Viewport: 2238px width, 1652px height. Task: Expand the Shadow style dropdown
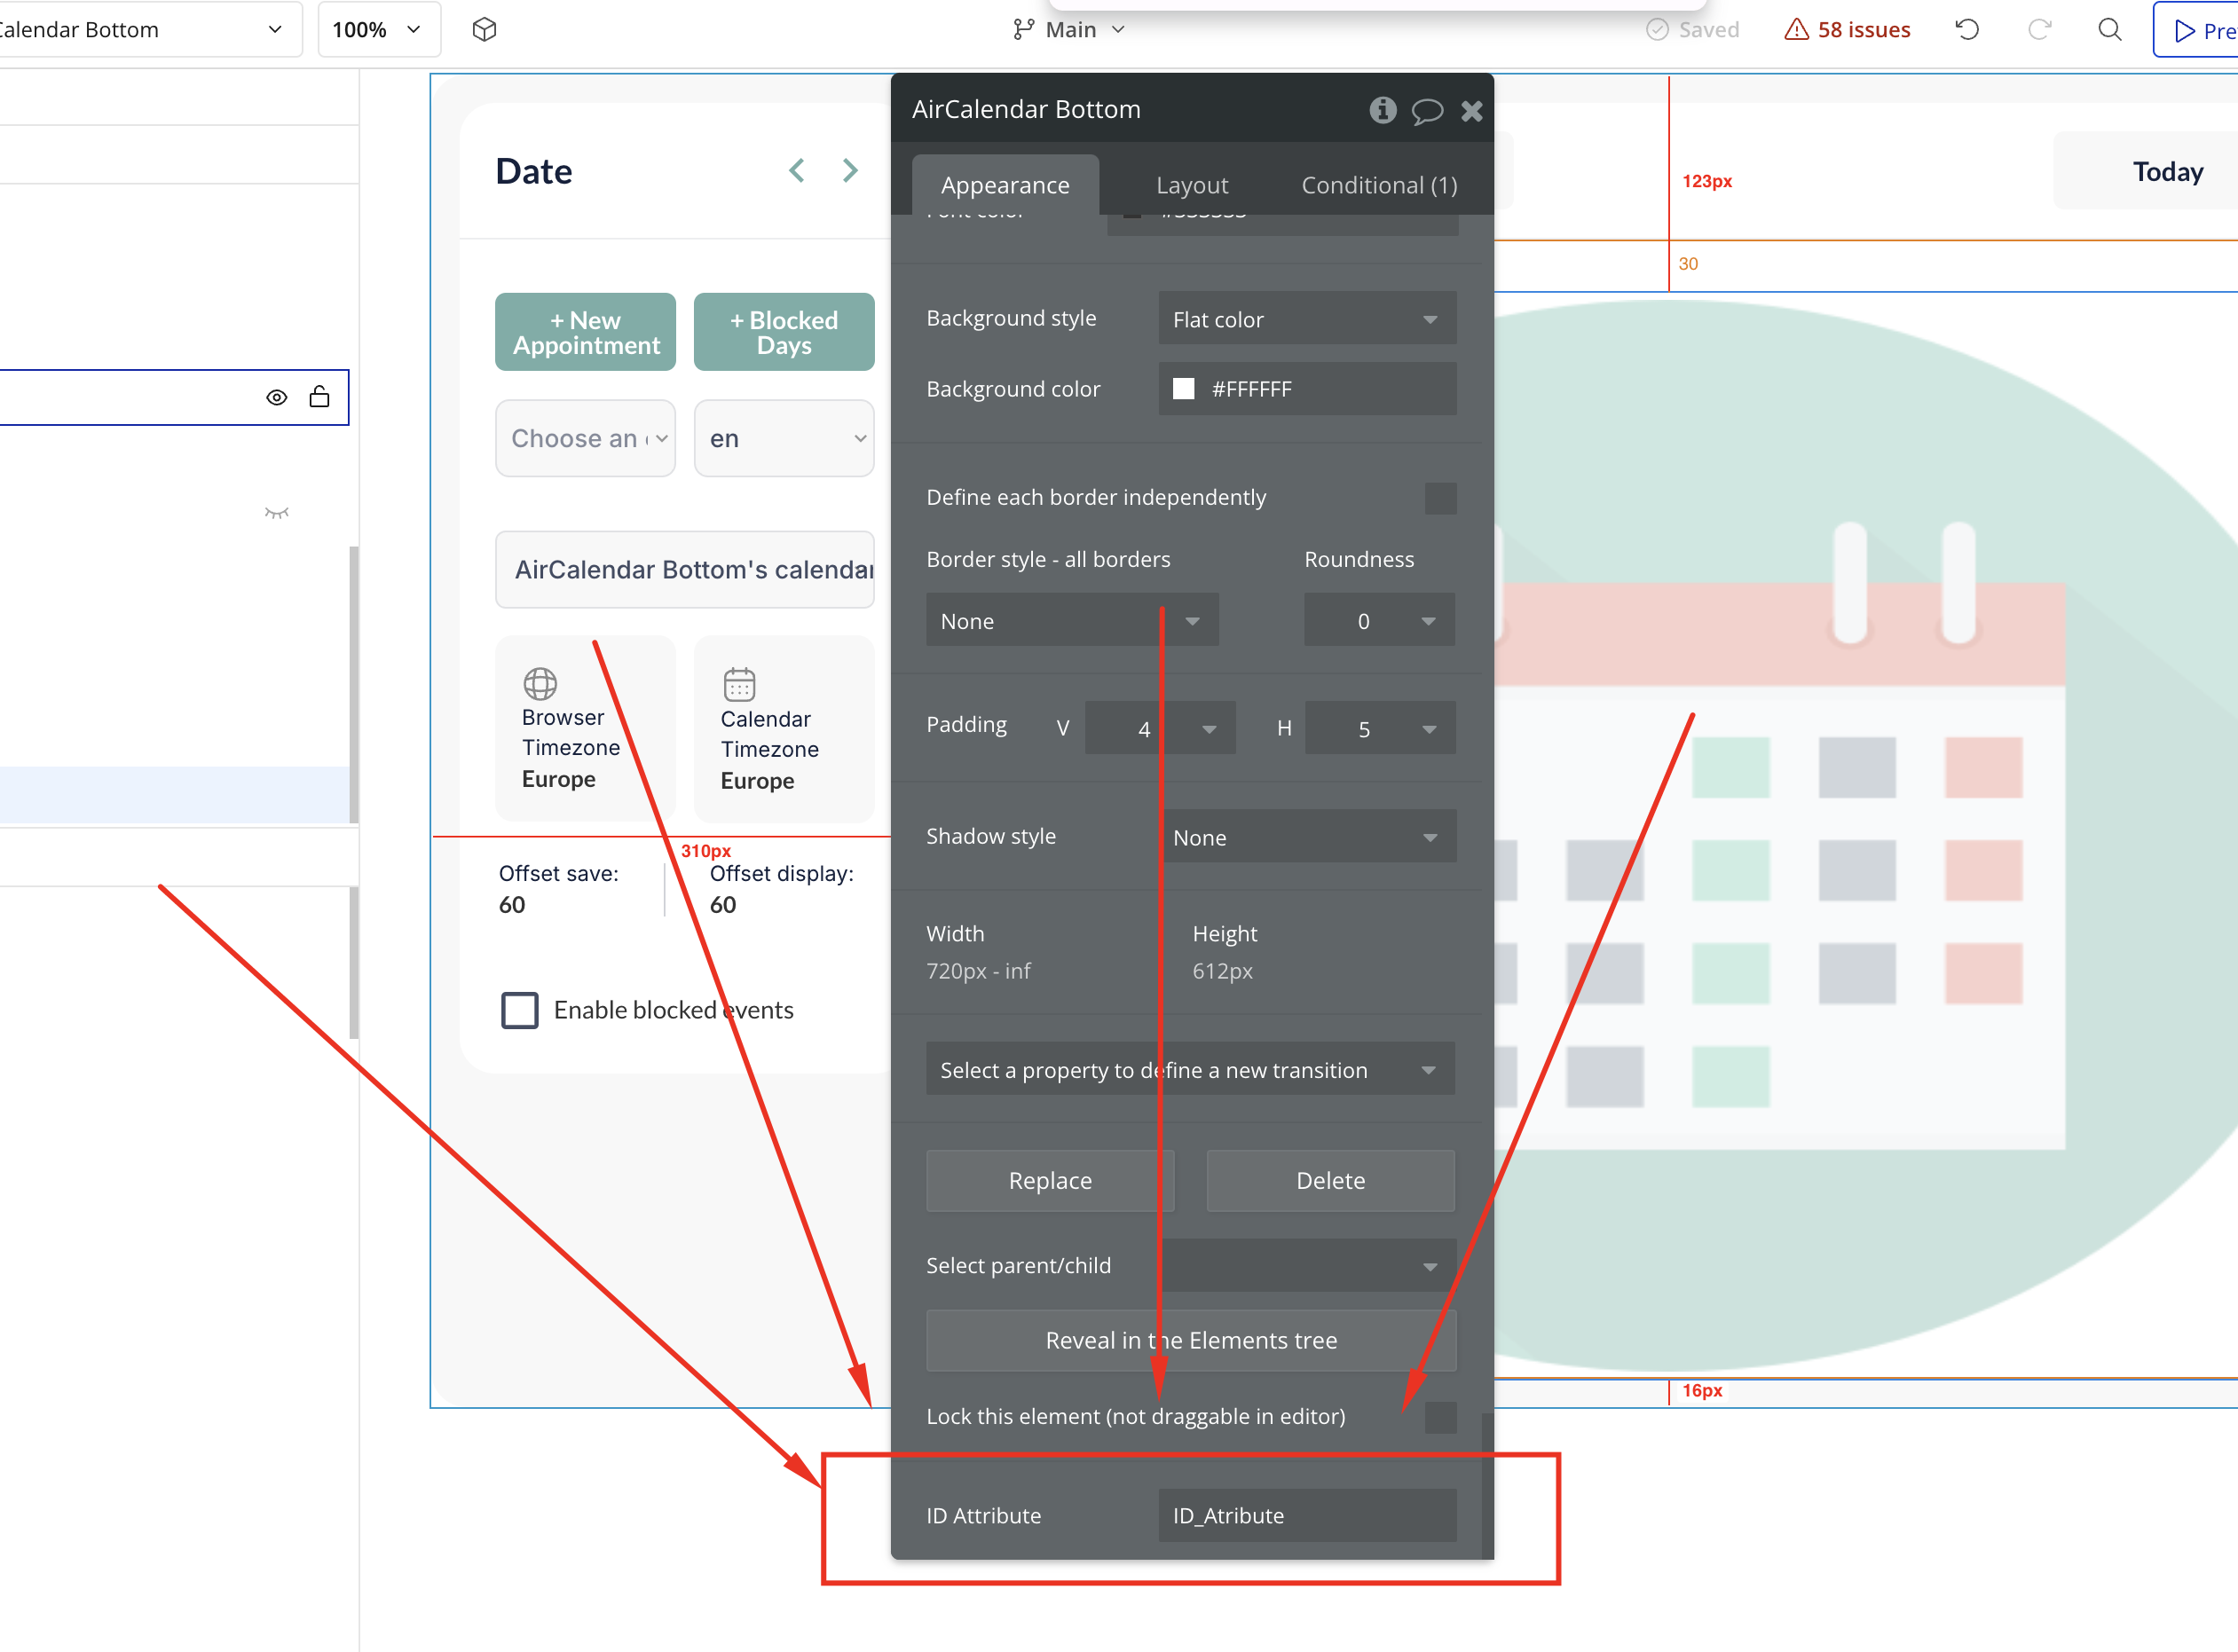pos(1304,838)
